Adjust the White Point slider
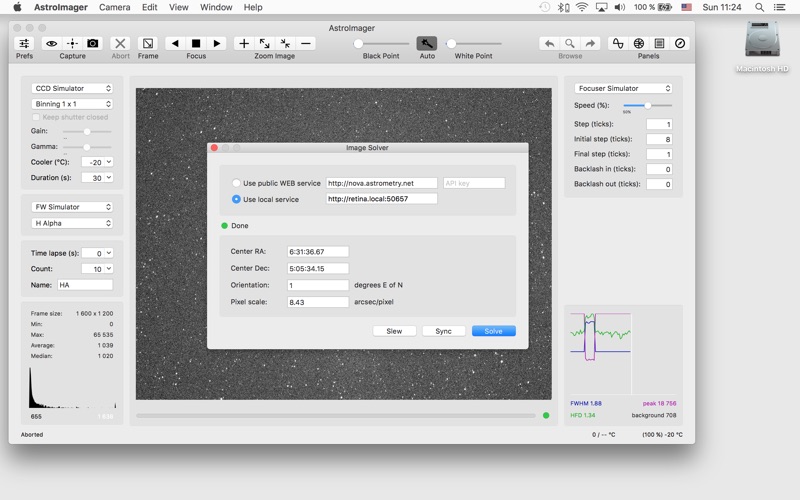The width and height of the screenshot is (800, 500). [473, 43]
